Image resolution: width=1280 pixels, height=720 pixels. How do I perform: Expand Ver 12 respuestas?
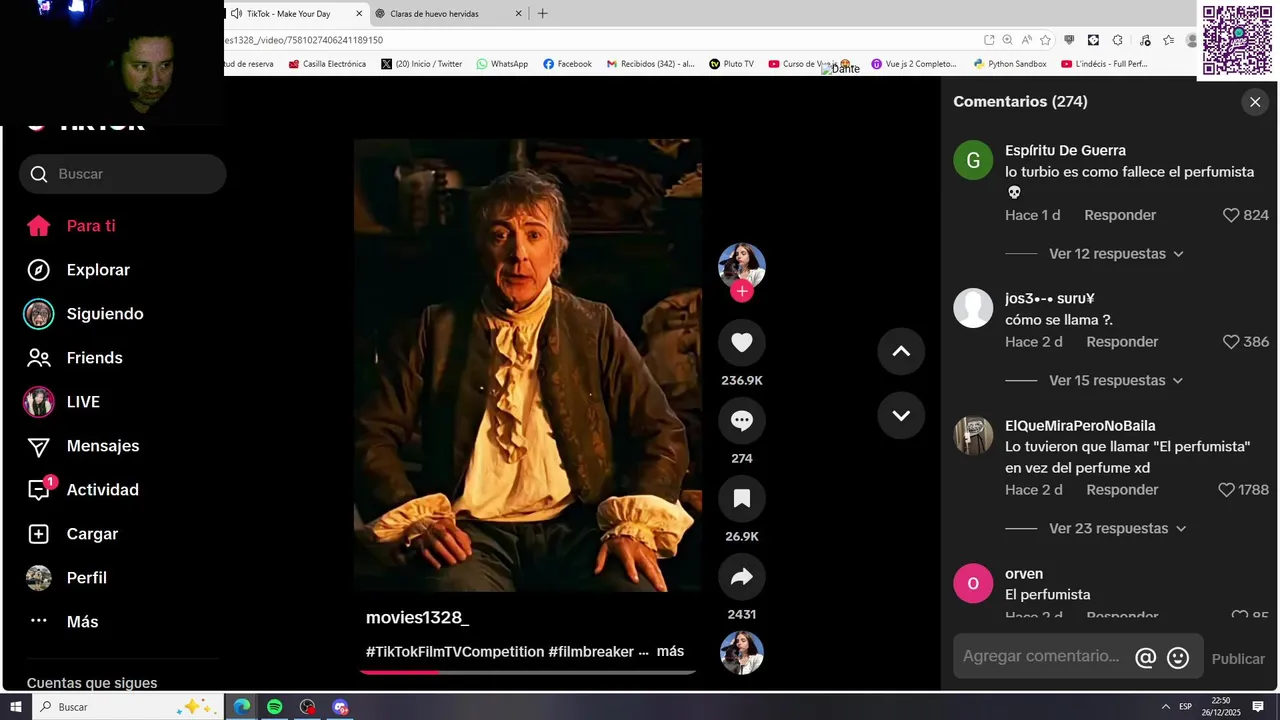(x=1116, y=254)
